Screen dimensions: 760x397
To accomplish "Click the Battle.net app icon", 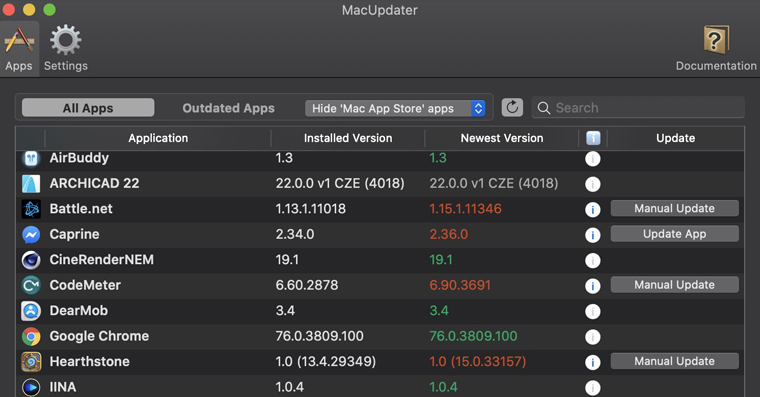I will 31,209.
